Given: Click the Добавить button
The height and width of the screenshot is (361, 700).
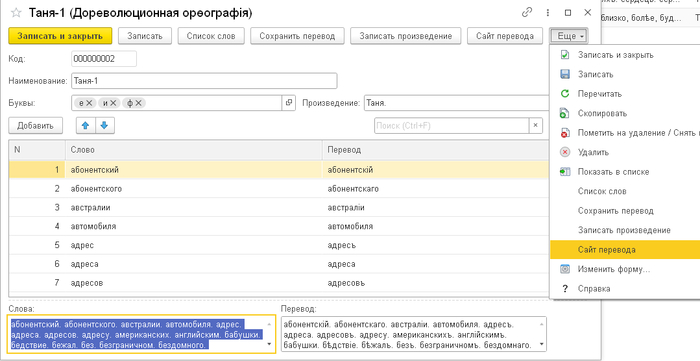Looking at the screenshot, I should click(x=35, y=126).
